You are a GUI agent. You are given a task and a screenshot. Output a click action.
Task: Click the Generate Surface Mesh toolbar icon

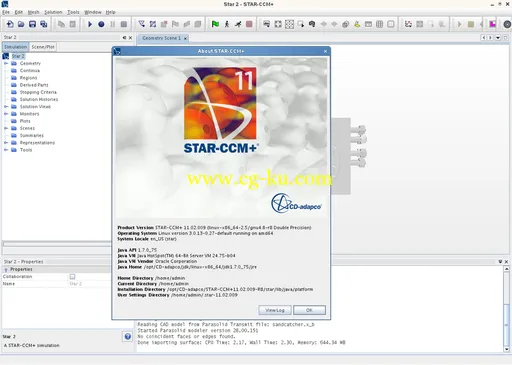[x=142, y=24]
